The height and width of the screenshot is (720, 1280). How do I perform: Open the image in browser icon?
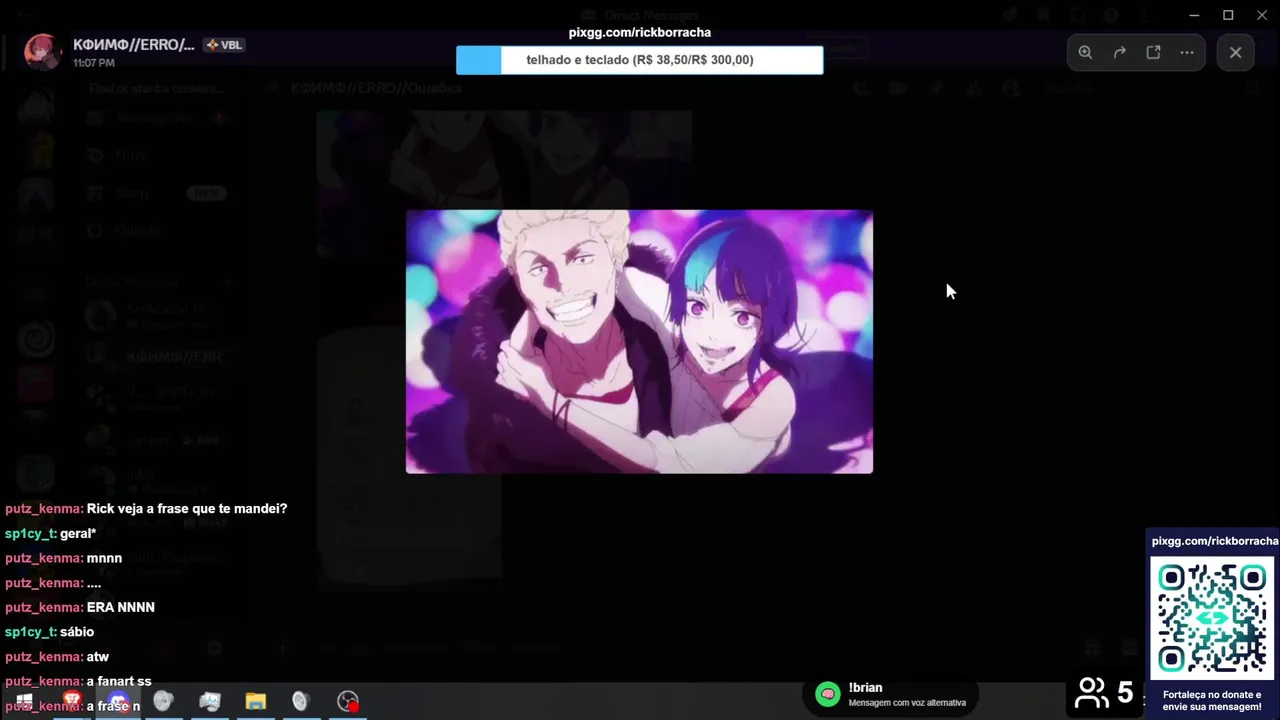point(1153,52)
